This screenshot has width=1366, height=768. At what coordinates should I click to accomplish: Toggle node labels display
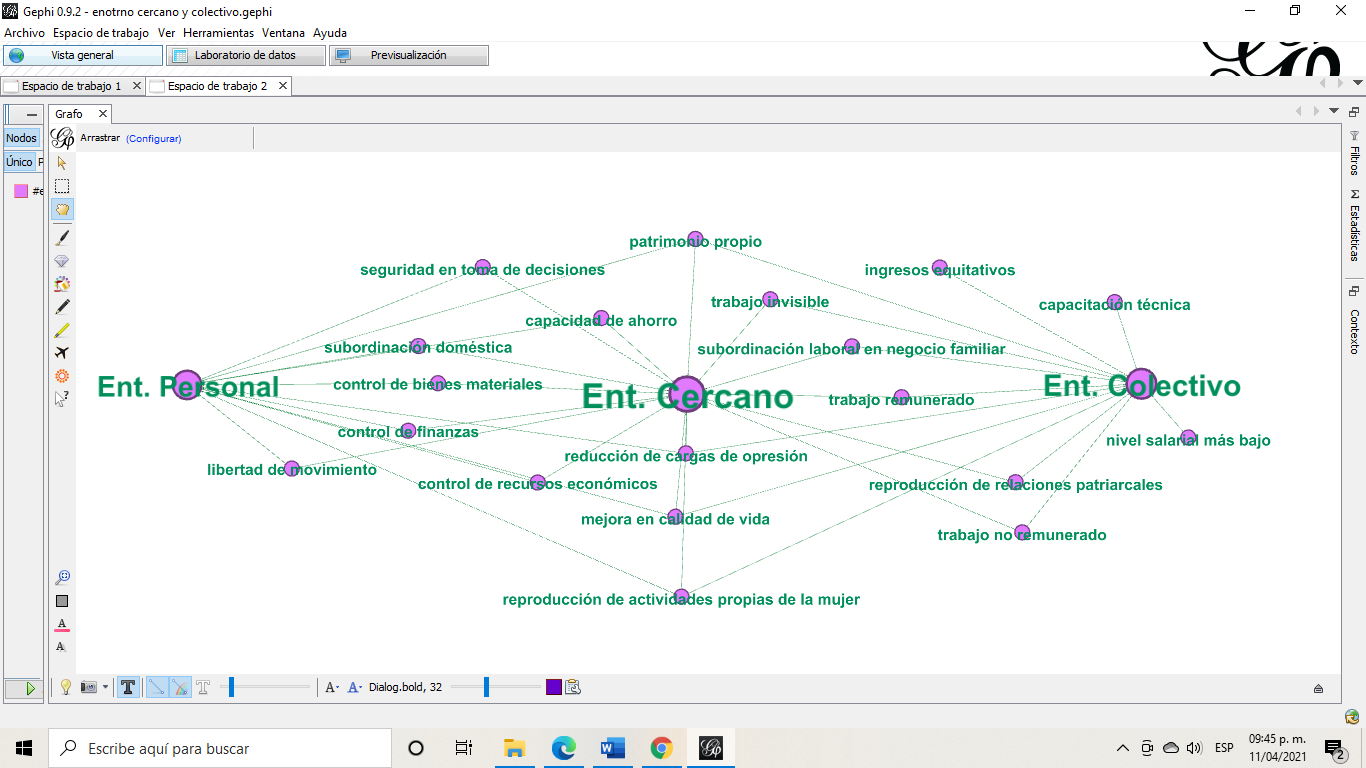(x=128, y=687)
